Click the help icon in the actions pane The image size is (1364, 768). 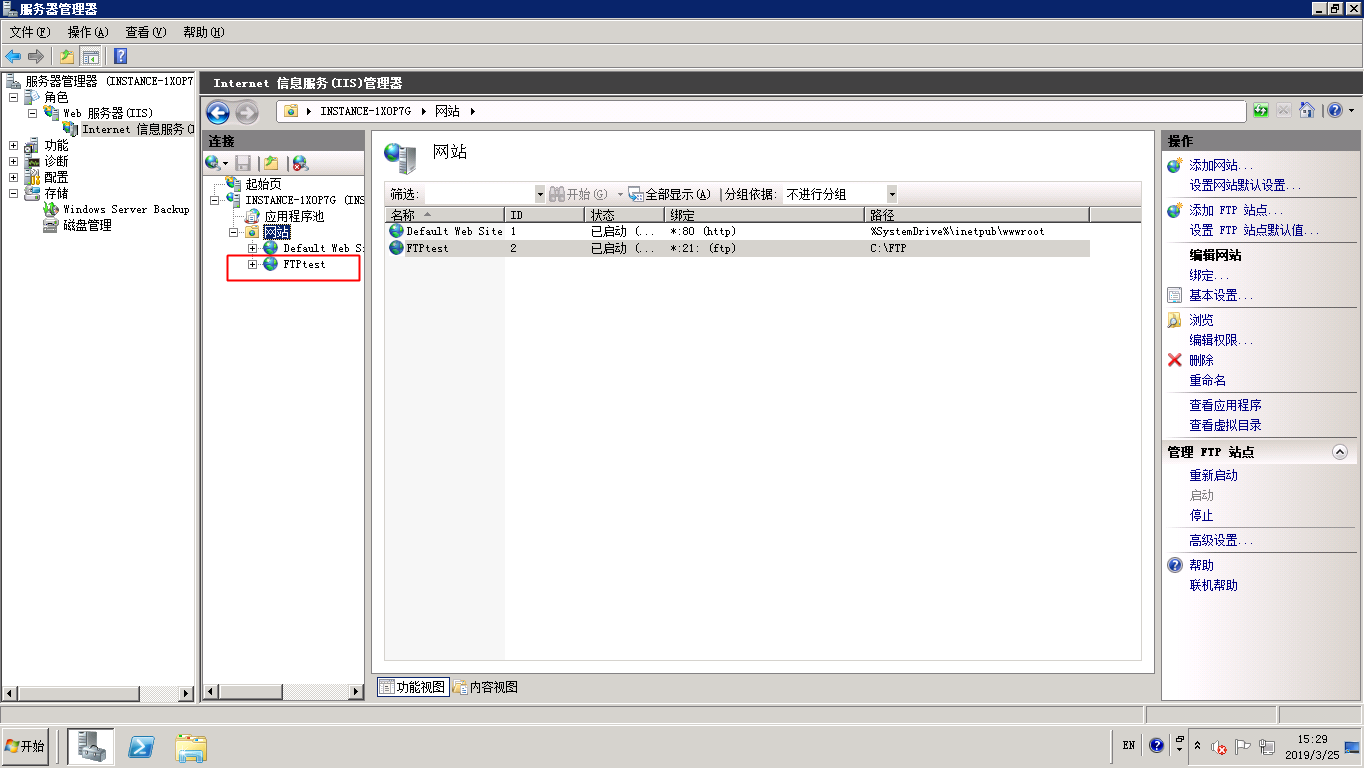tap(1175, 565)
